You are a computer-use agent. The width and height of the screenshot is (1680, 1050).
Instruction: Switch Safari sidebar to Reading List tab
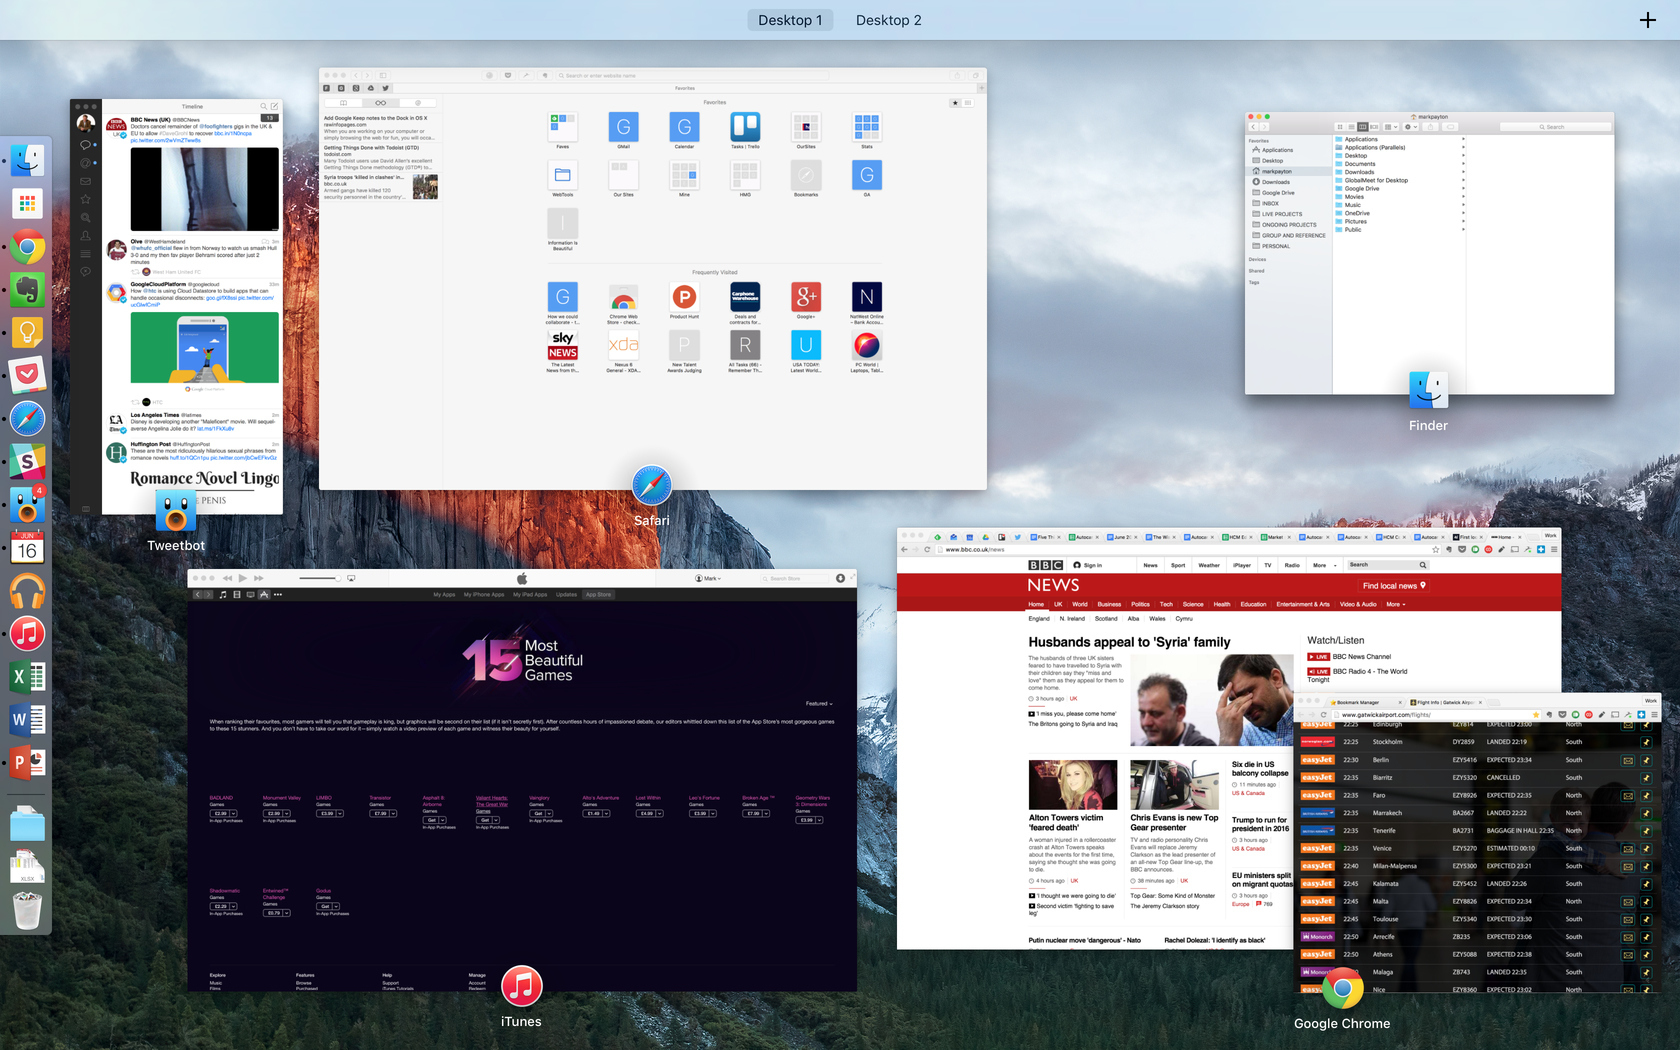click(380, 103)
